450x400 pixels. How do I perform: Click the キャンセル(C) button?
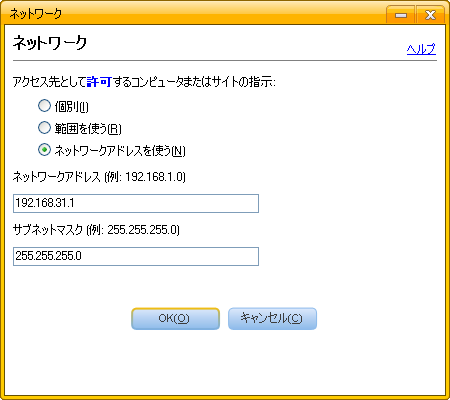pos(272,319)
